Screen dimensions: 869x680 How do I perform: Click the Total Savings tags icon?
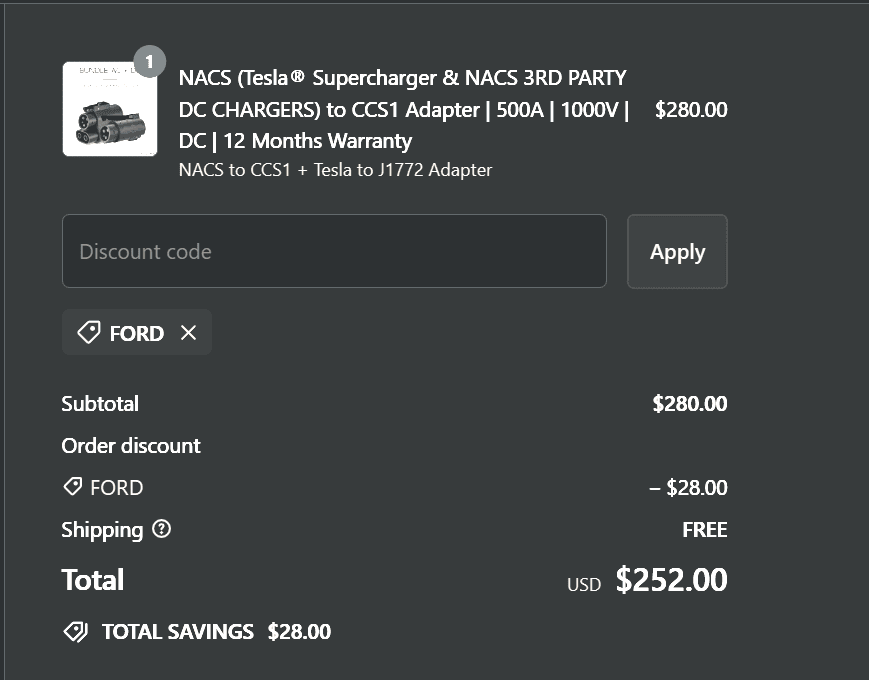[75, 632]
